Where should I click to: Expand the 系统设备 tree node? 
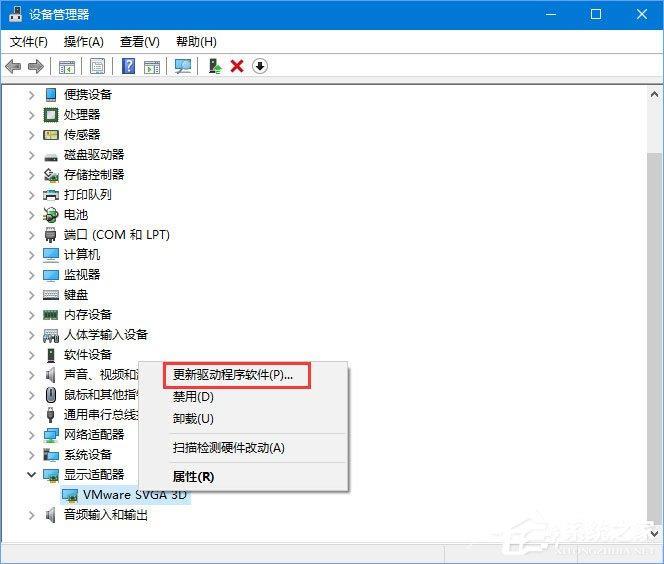coord(31,455)
